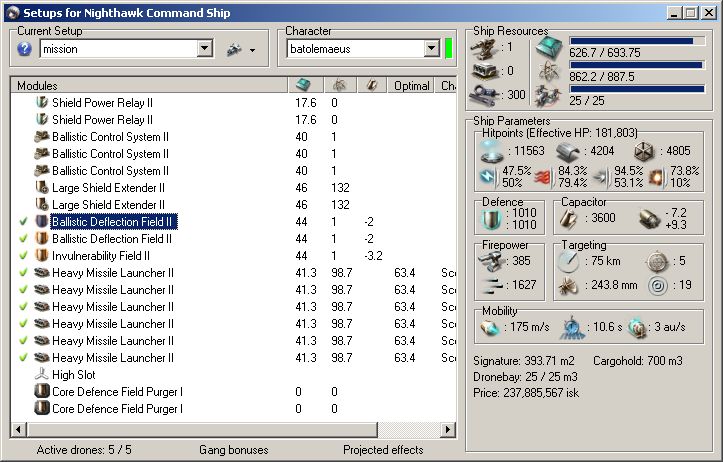This screenshot has width=723, height=462.
Task: Open Active drones: 5 / 5
Action: pos(84,450)
